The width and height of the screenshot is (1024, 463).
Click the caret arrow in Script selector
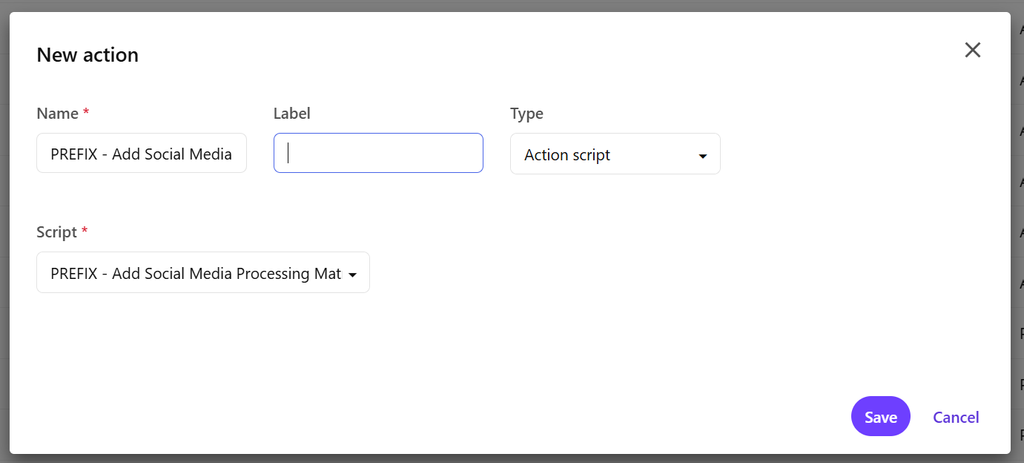click(353, 274)
